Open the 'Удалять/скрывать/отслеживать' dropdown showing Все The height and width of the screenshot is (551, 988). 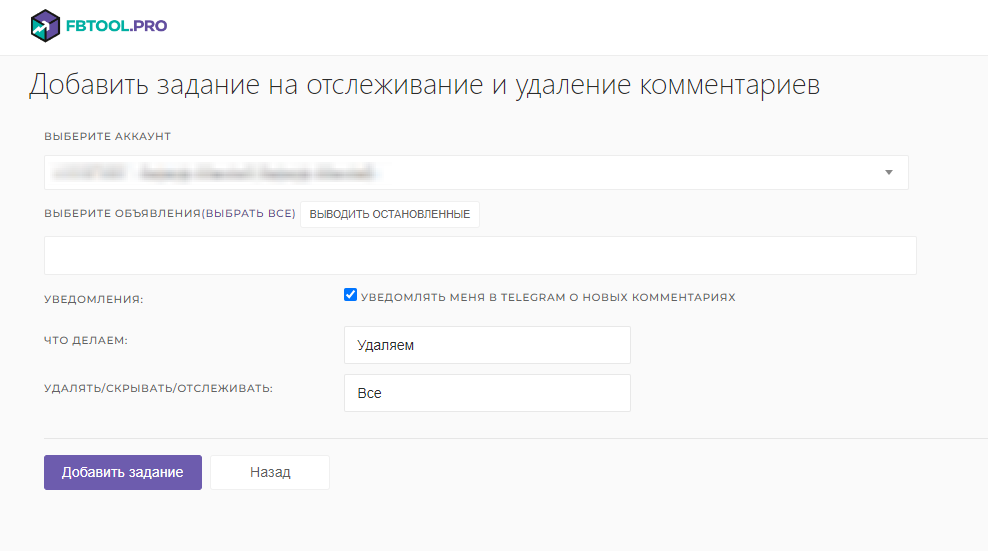pos(487,393)
